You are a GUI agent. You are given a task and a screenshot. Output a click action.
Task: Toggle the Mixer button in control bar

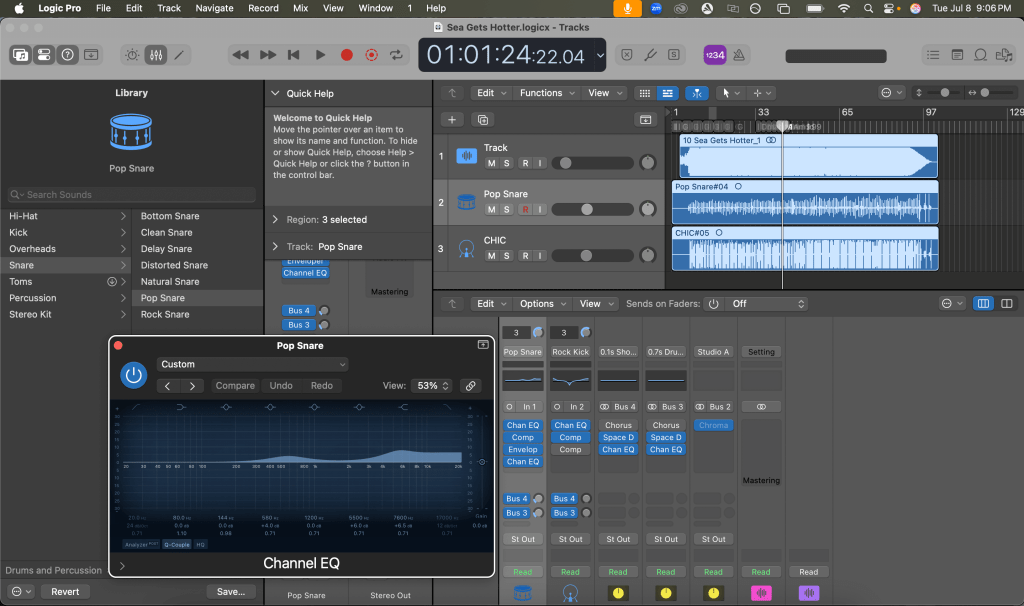pos(156,55)
